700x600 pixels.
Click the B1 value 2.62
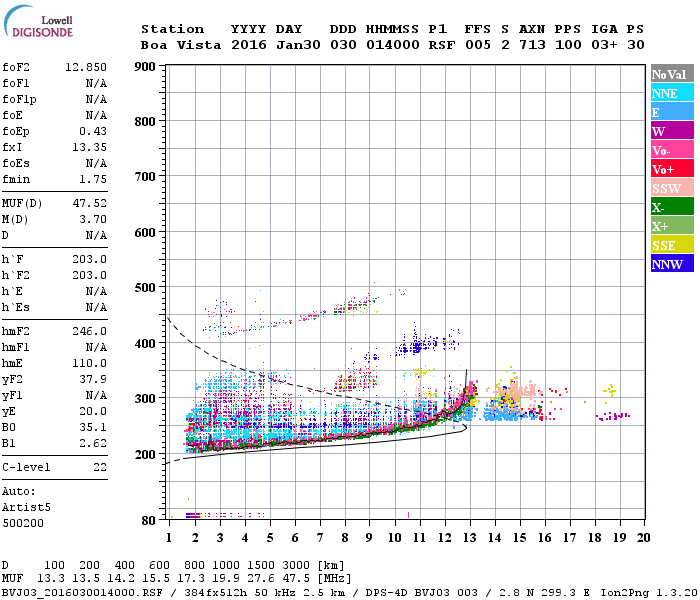point(93,443)
